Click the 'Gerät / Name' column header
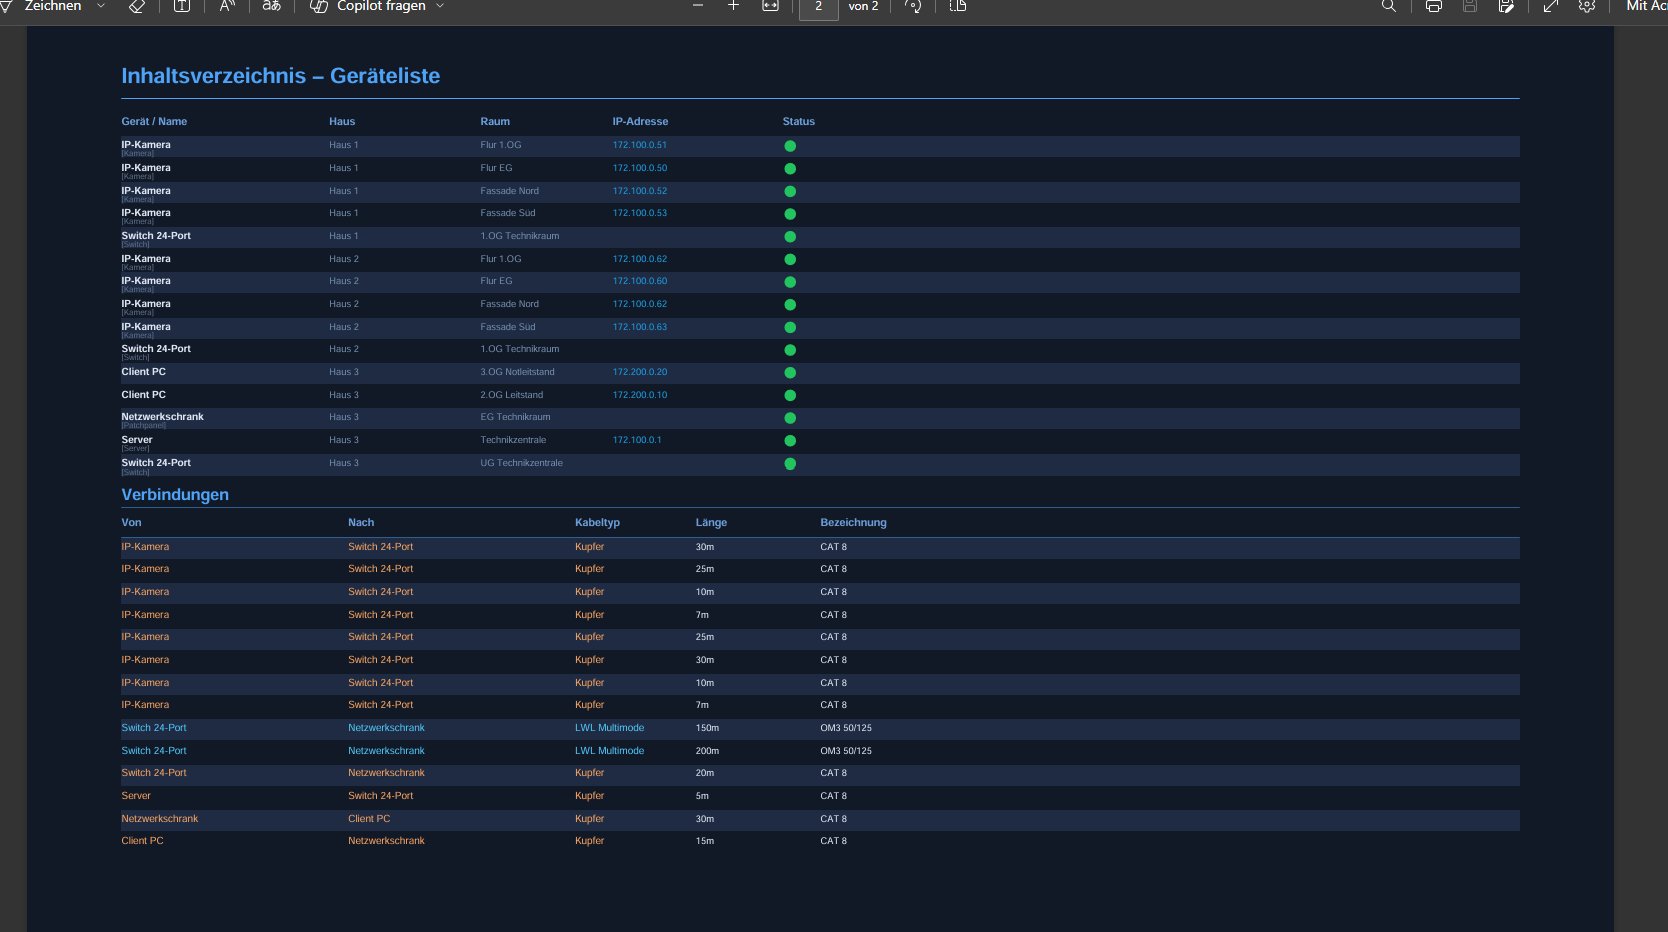 [x=154, y=122]
